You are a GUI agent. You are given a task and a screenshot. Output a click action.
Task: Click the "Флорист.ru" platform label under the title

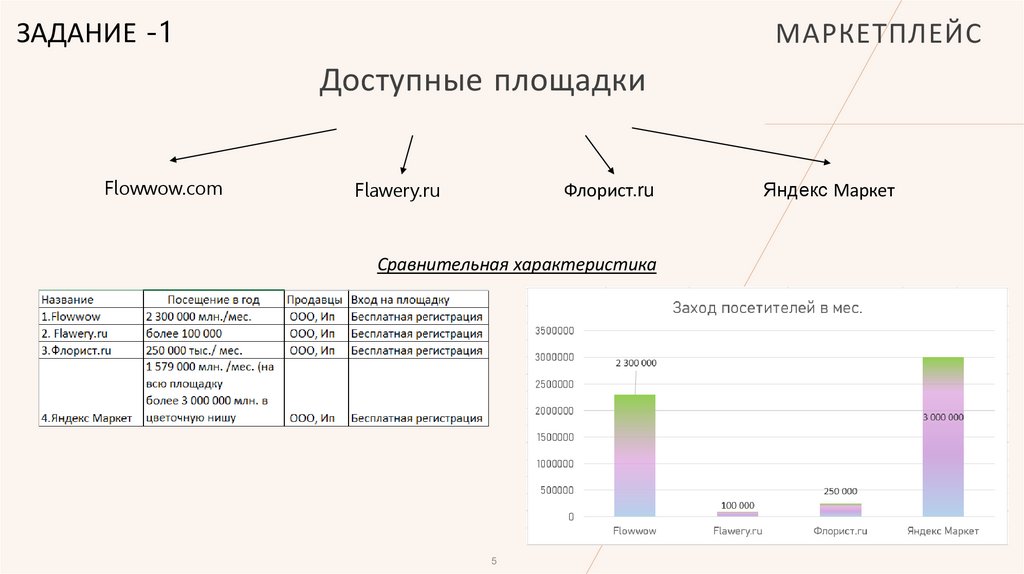[609, 190]
